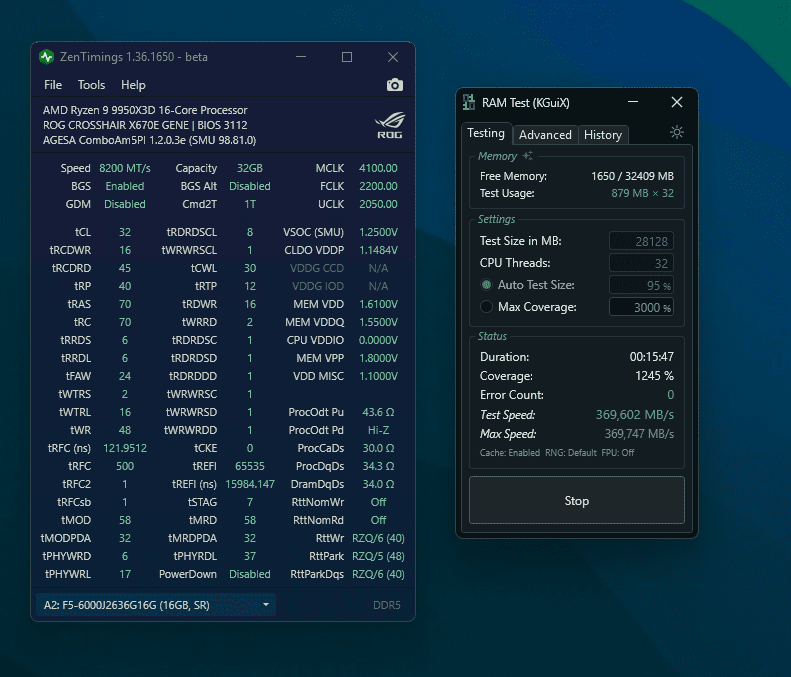Click the MEM VDD value 1.6100V
791x677 pixels.
378,304
